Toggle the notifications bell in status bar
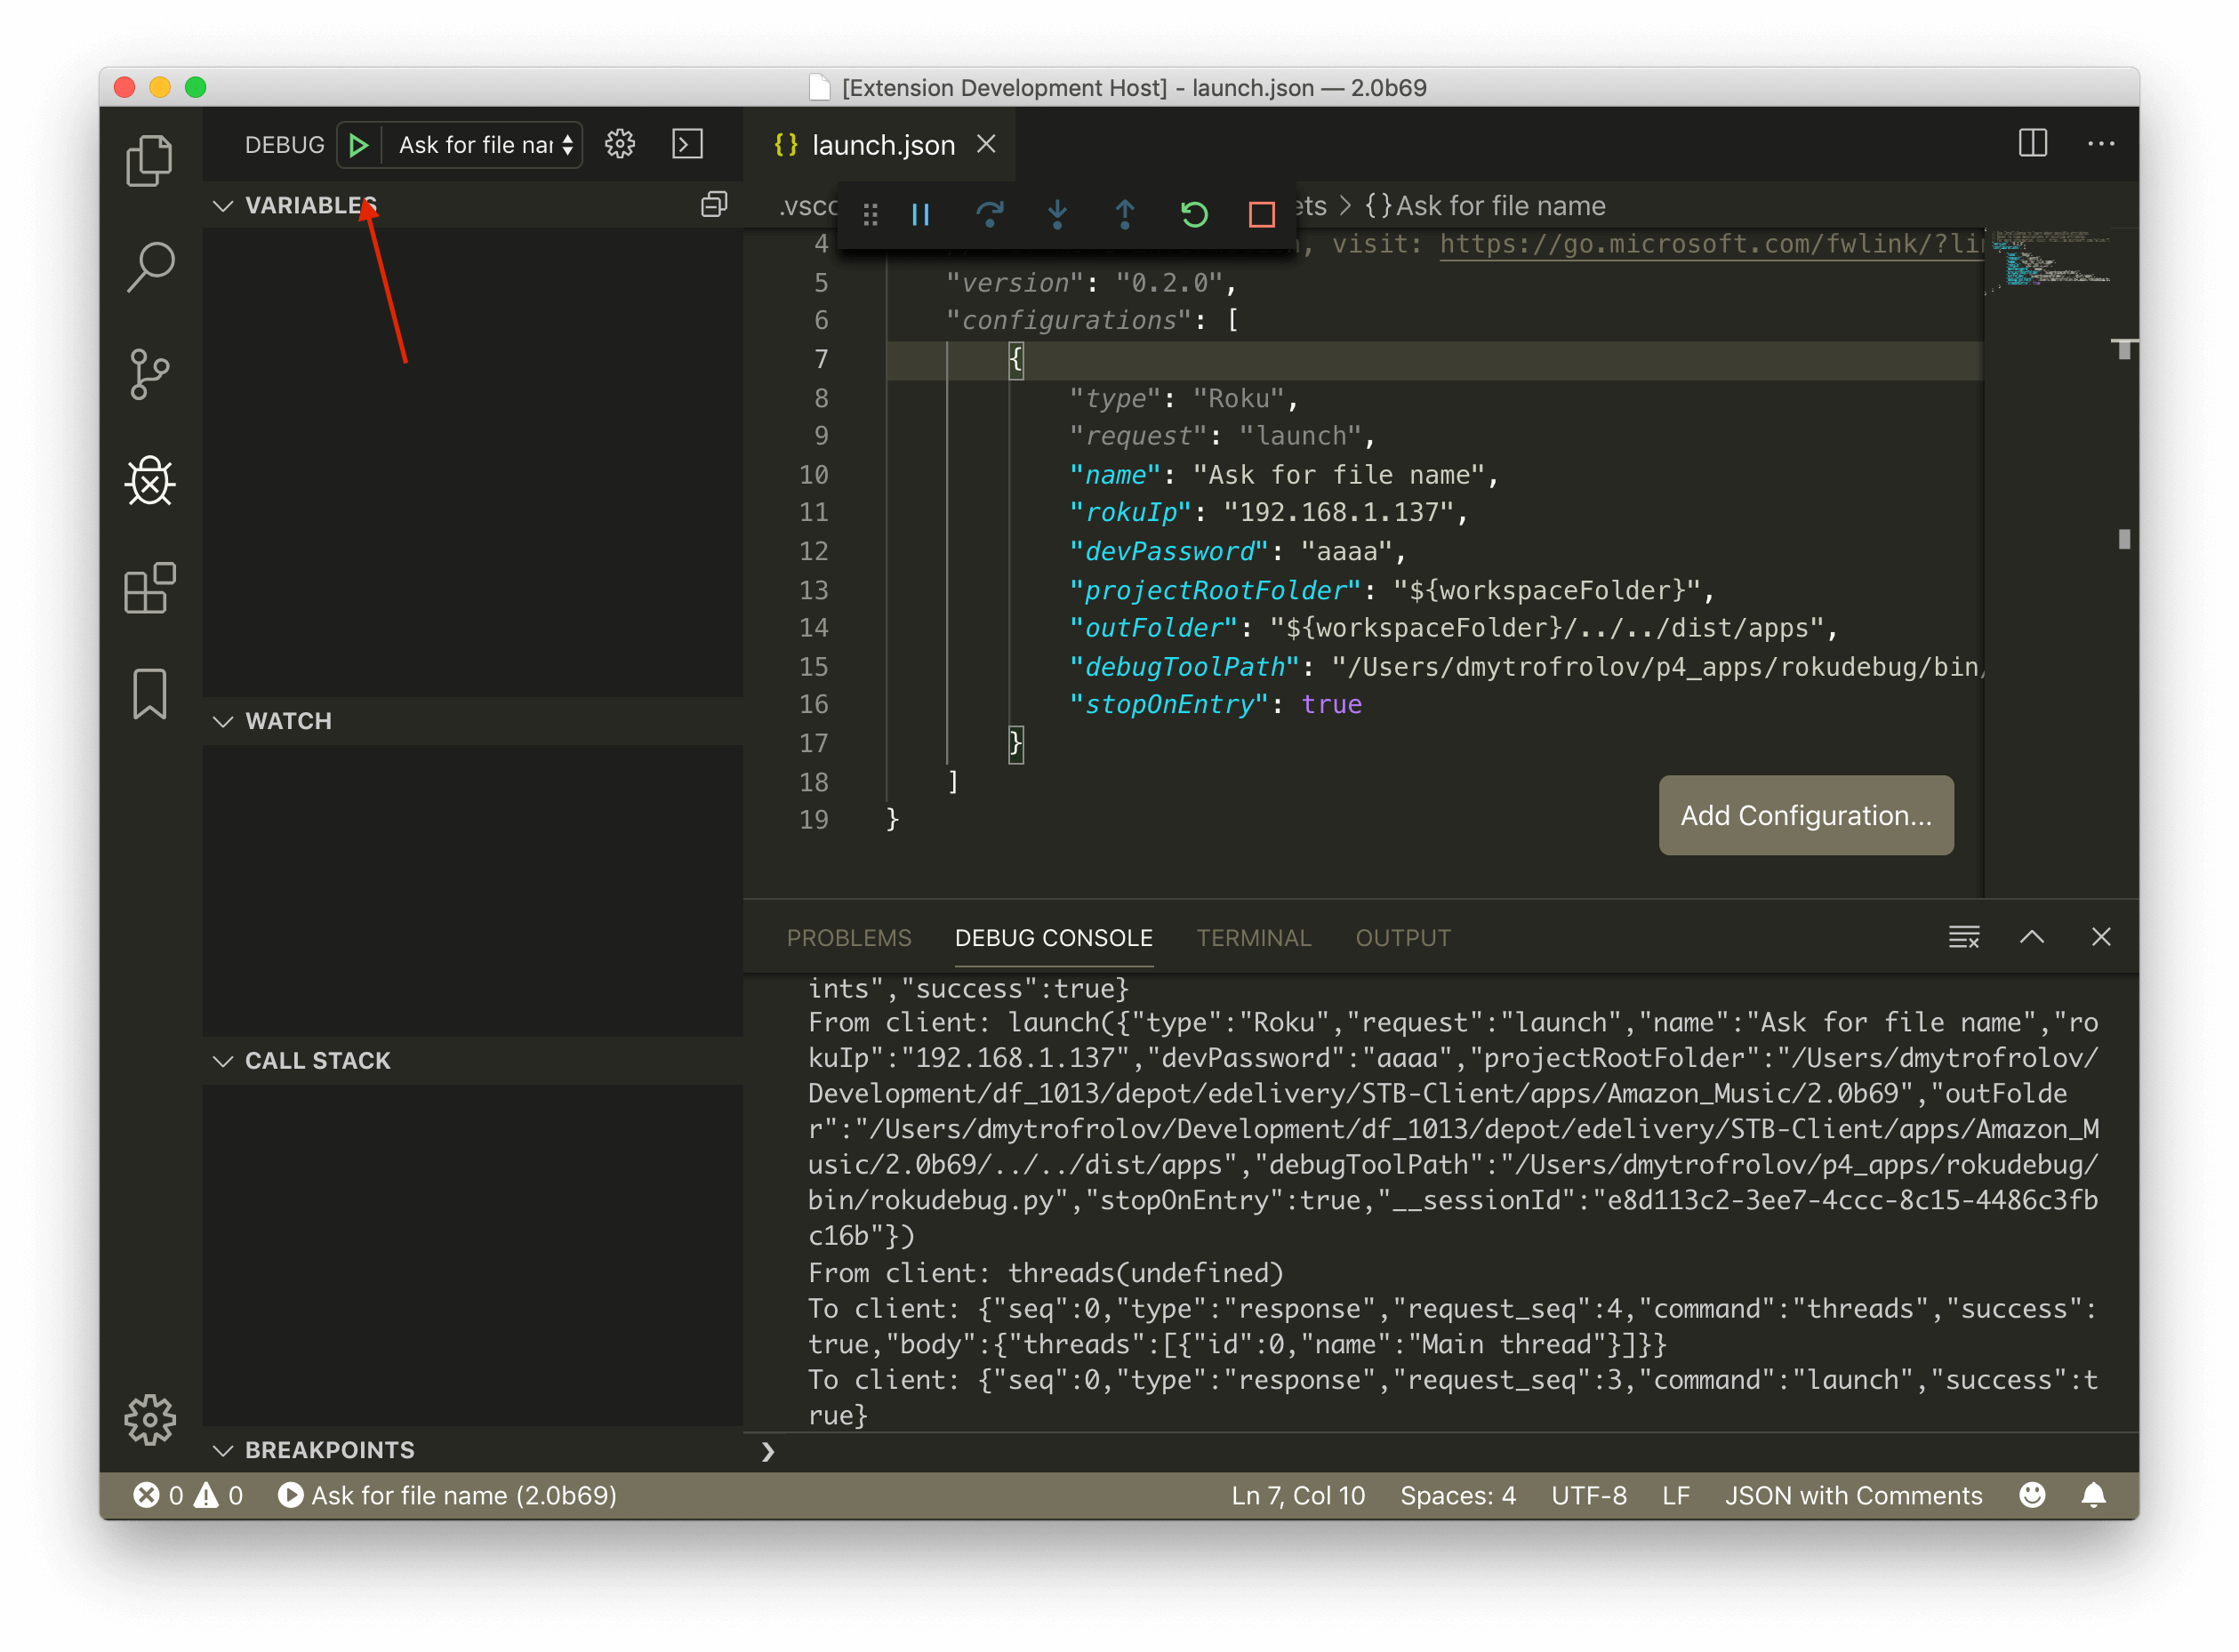This screenshot has width=2239, height=1652. click(x=2095, y=1495)
